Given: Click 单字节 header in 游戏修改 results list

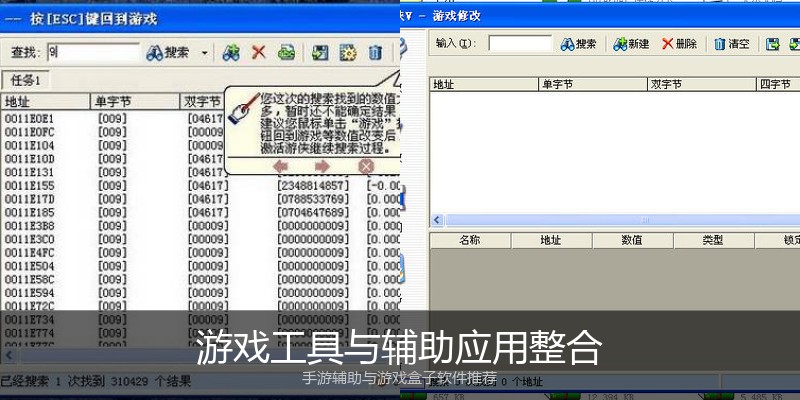Looking at the screenshot, I should 593,85.
